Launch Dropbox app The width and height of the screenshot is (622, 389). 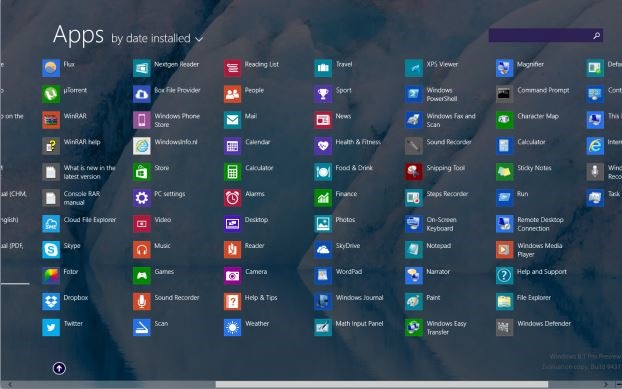pos(51,302)
